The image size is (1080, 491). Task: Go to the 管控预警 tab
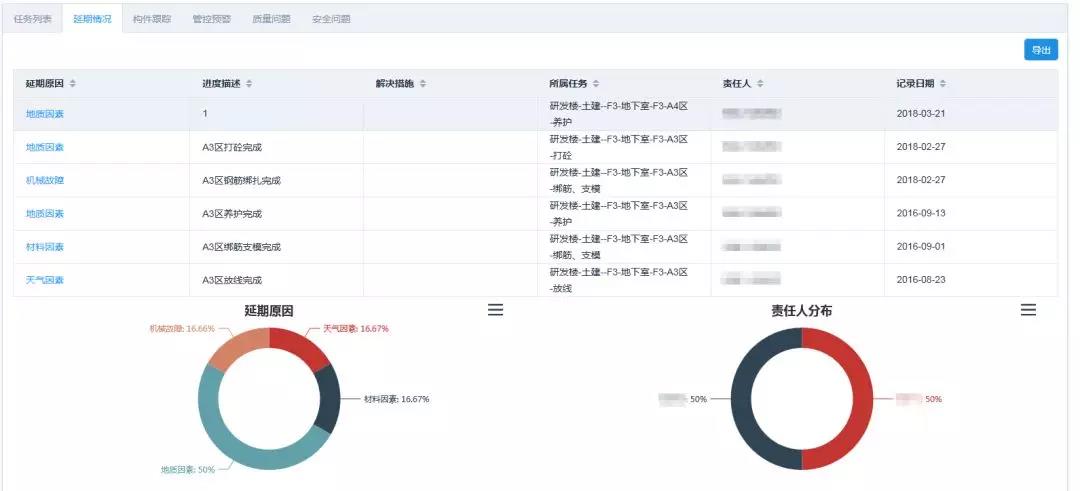click(211, 19)
